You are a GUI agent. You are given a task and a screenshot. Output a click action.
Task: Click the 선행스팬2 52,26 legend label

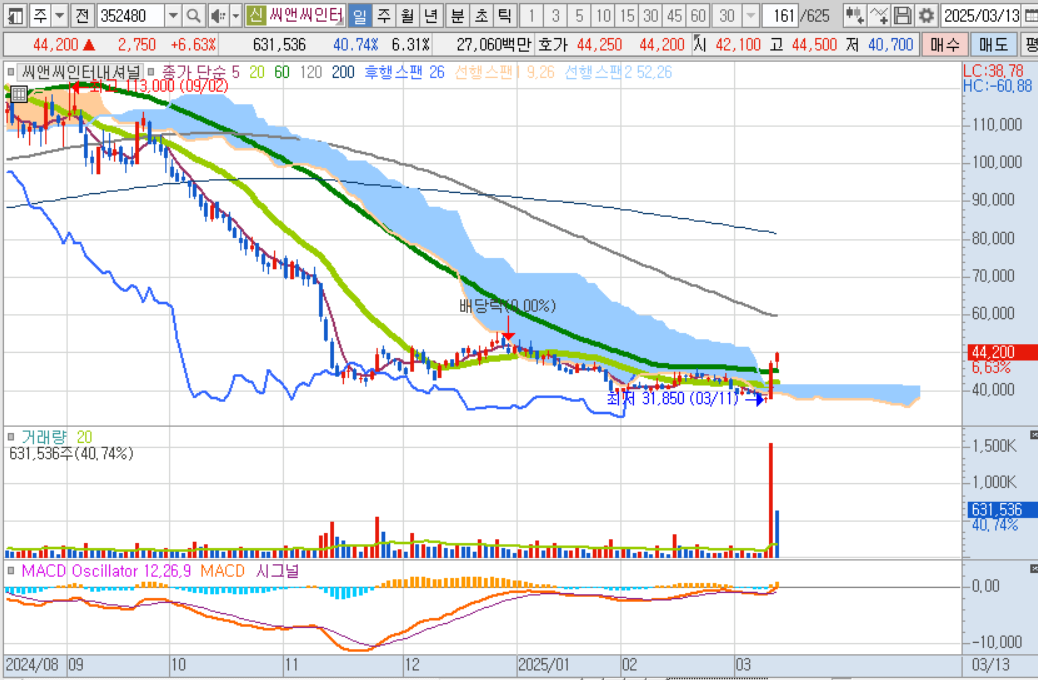click(x=618, y=72)
